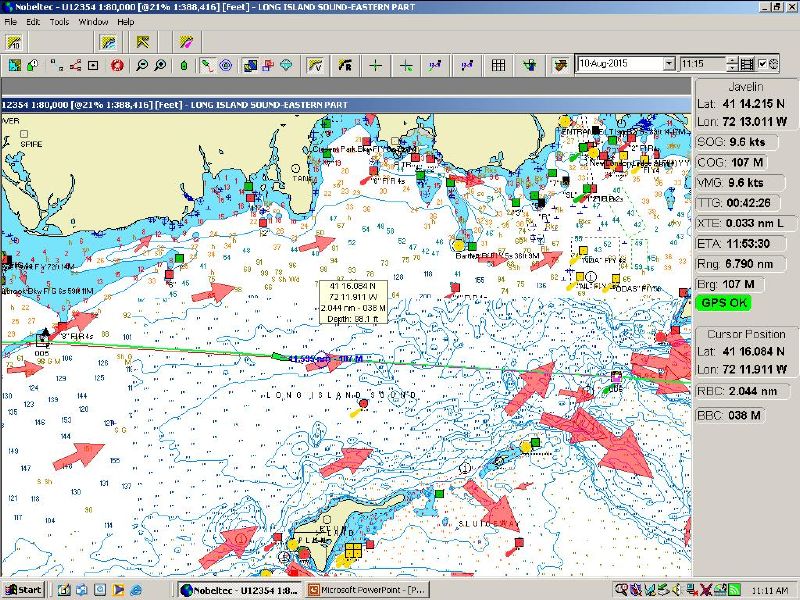Open the Window menu
800x600 pixels.
point(93,21)
